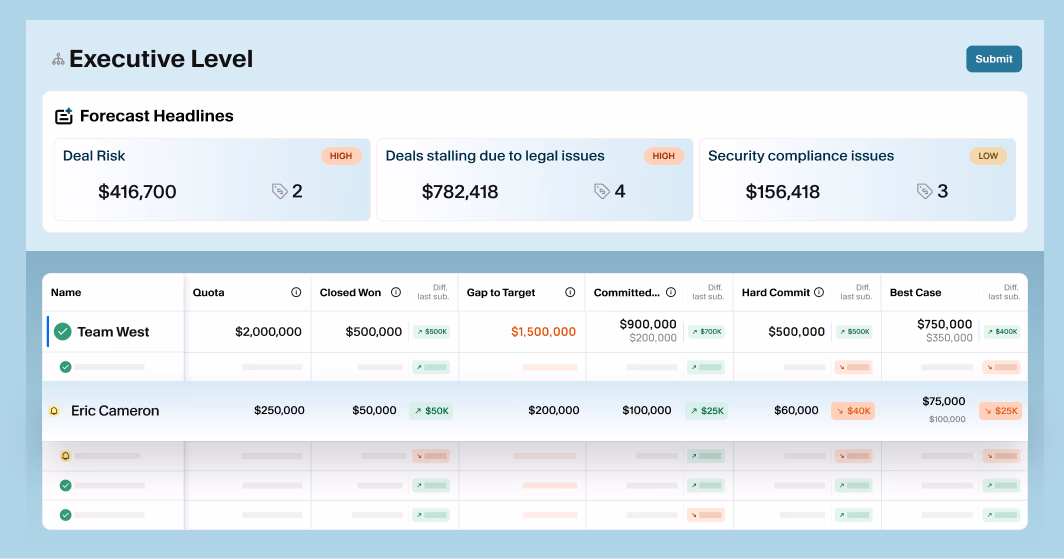Image resolution: width=1064 pixels, height=559 pixels.
Task: Click the Submit button
Action: coord(993,59)
